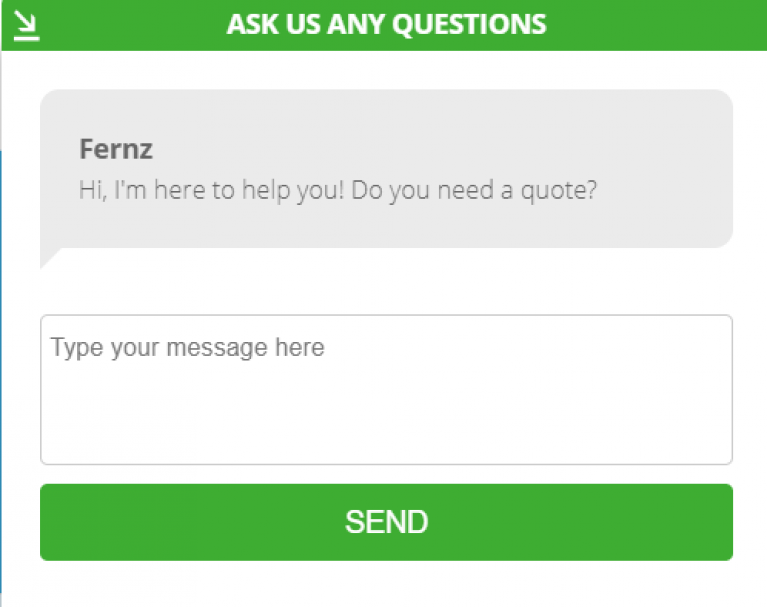
Task: Click the "ASK US ANY QUESTIONS" header title
Action: pos(386,24)
